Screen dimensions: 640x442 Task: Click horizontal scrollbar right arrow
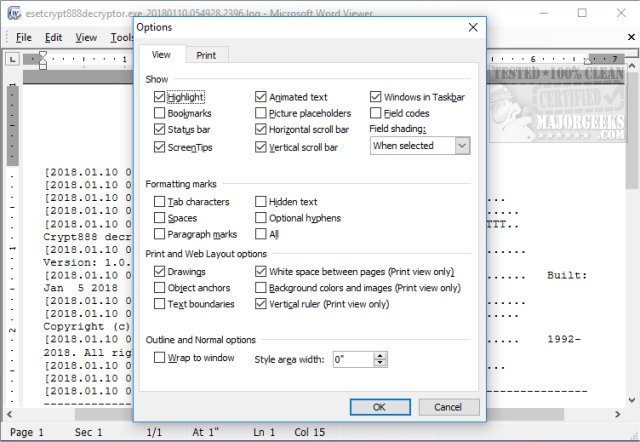pyautogui.click(x=618, y=414)
